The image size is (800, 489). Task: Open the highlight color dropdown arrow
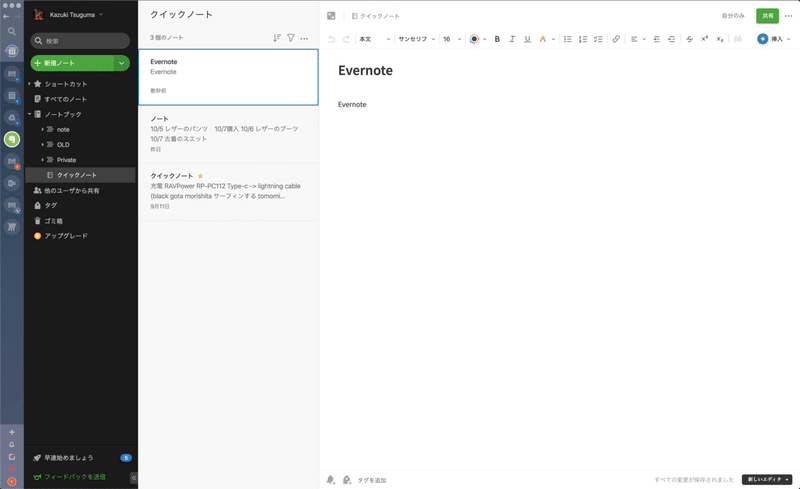click(553, 39)
